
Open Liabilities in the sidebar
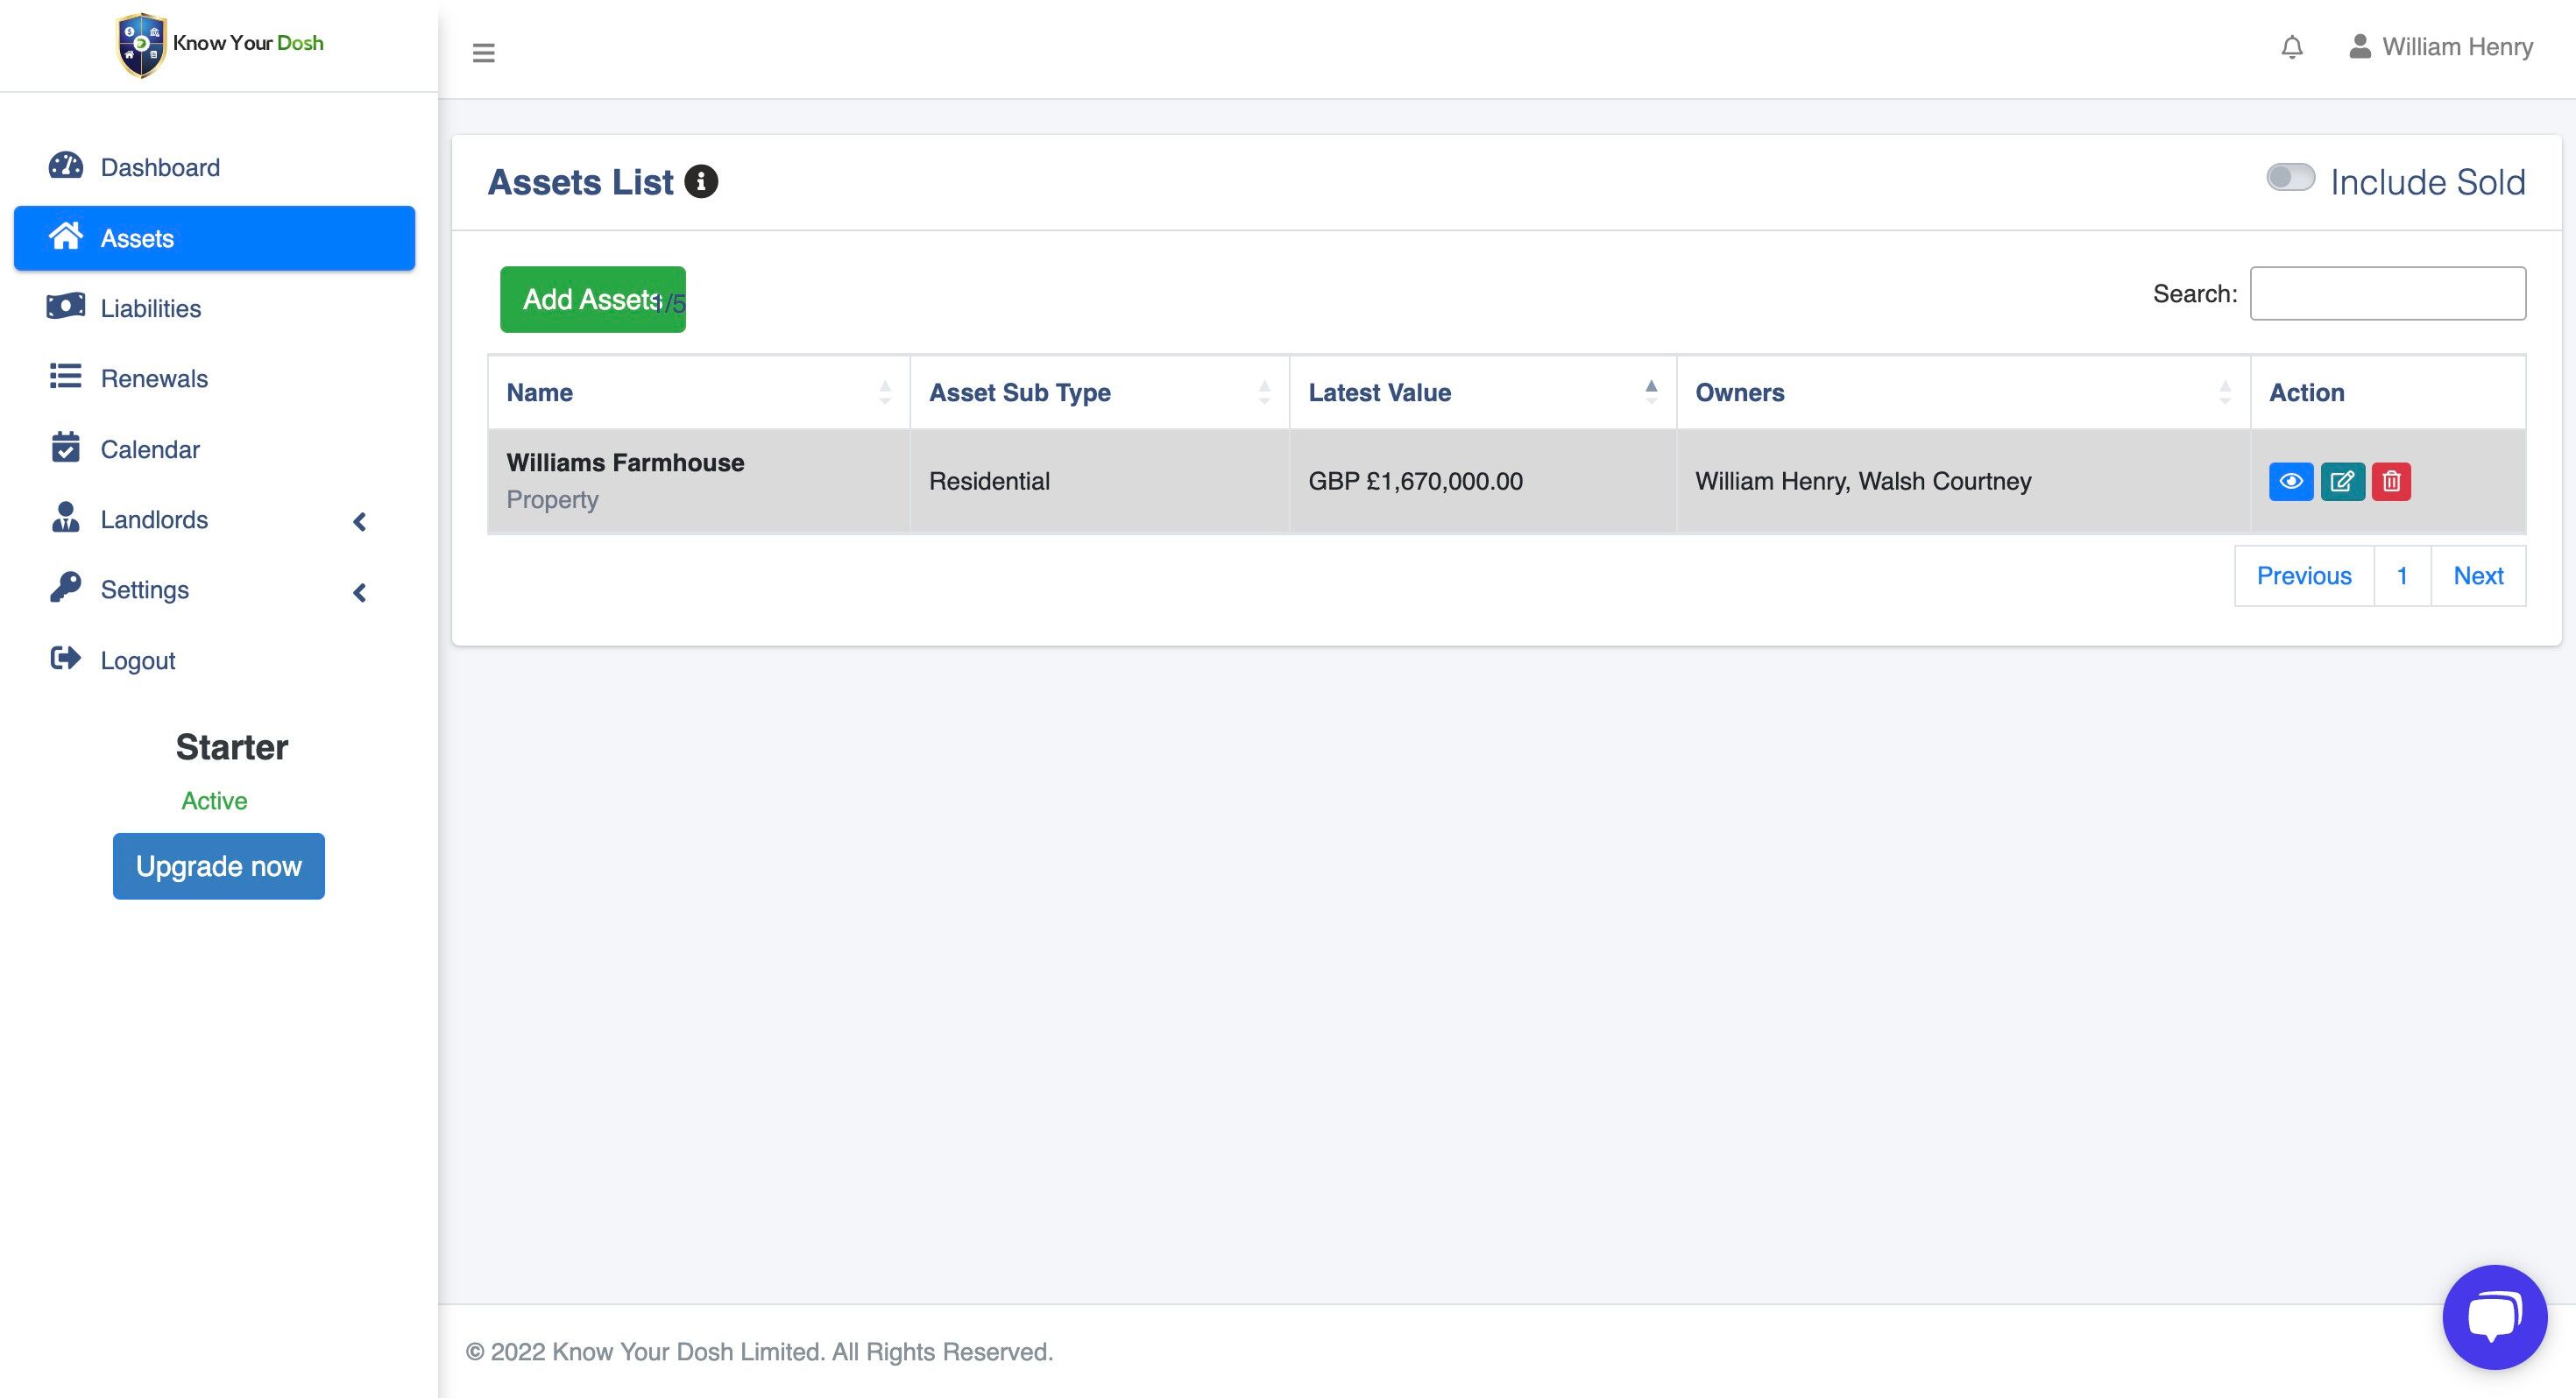(150, 308)
